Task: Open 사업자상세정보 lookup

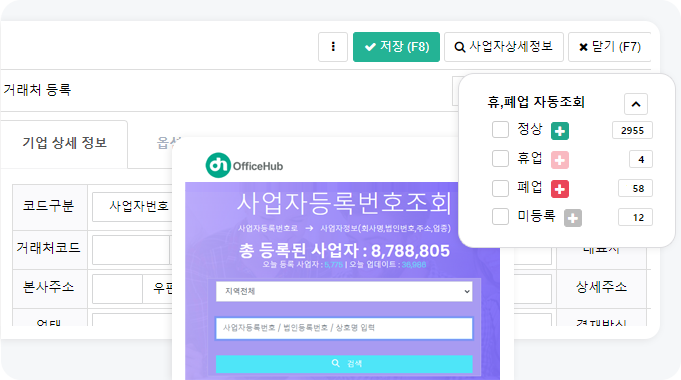Action: tap(504, 47)
